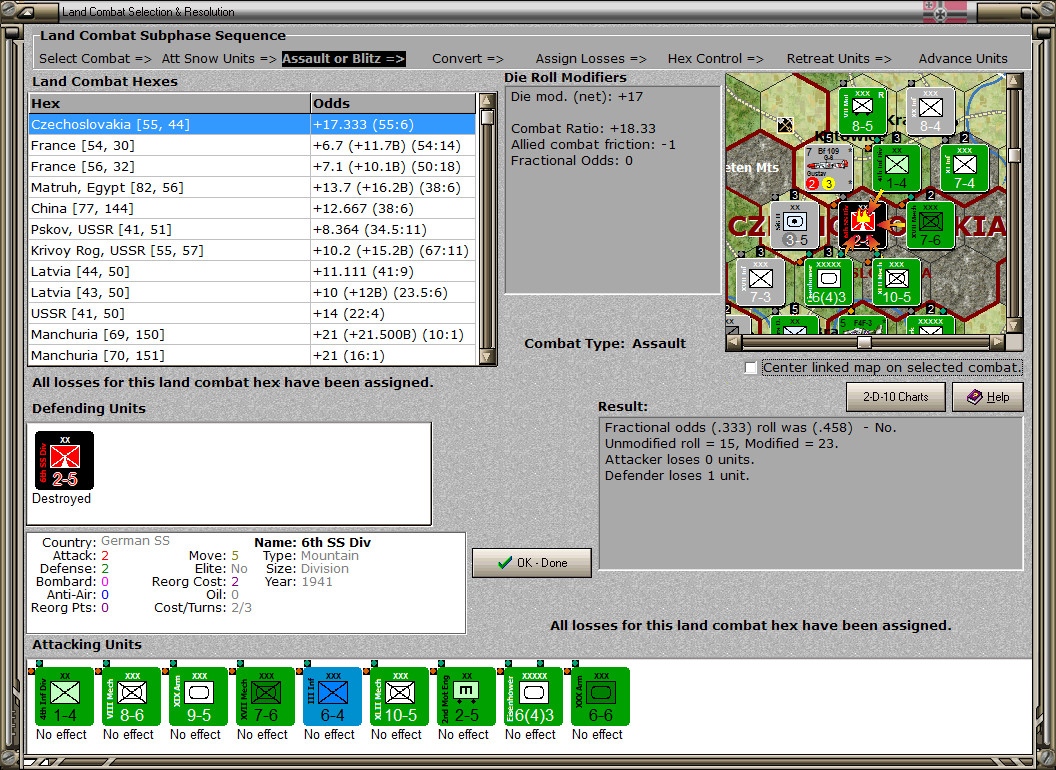The width and height of the screenshot is (1056, 770).
Task: Click the map vertical scrollbar thumb
Action: click(1014, 156)
